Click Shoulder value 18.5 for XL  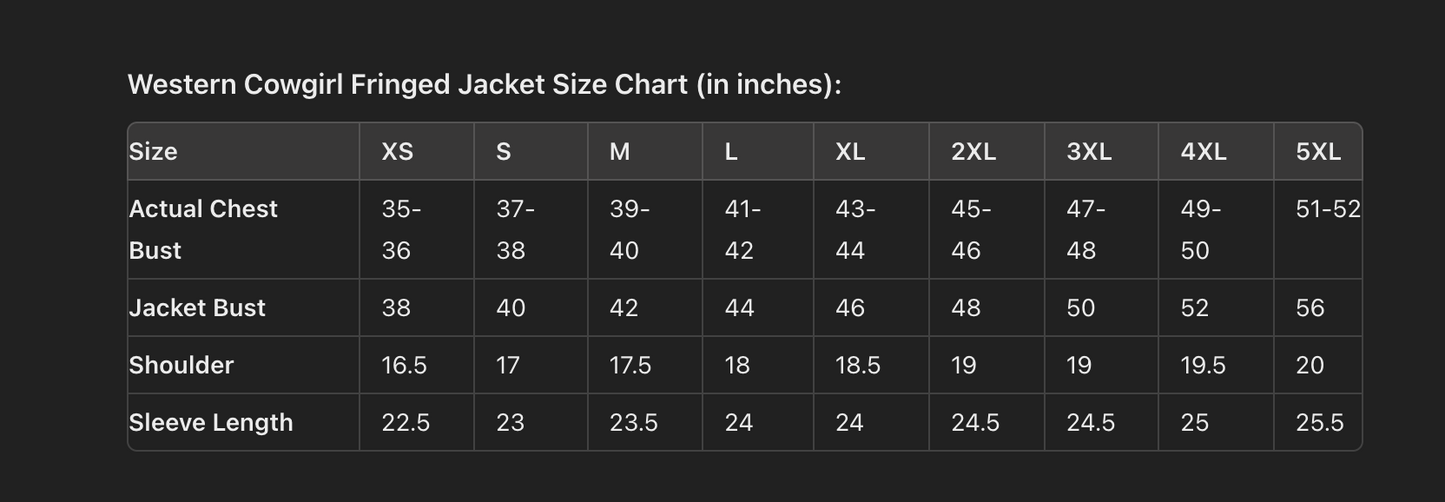[x=858, y=366]
